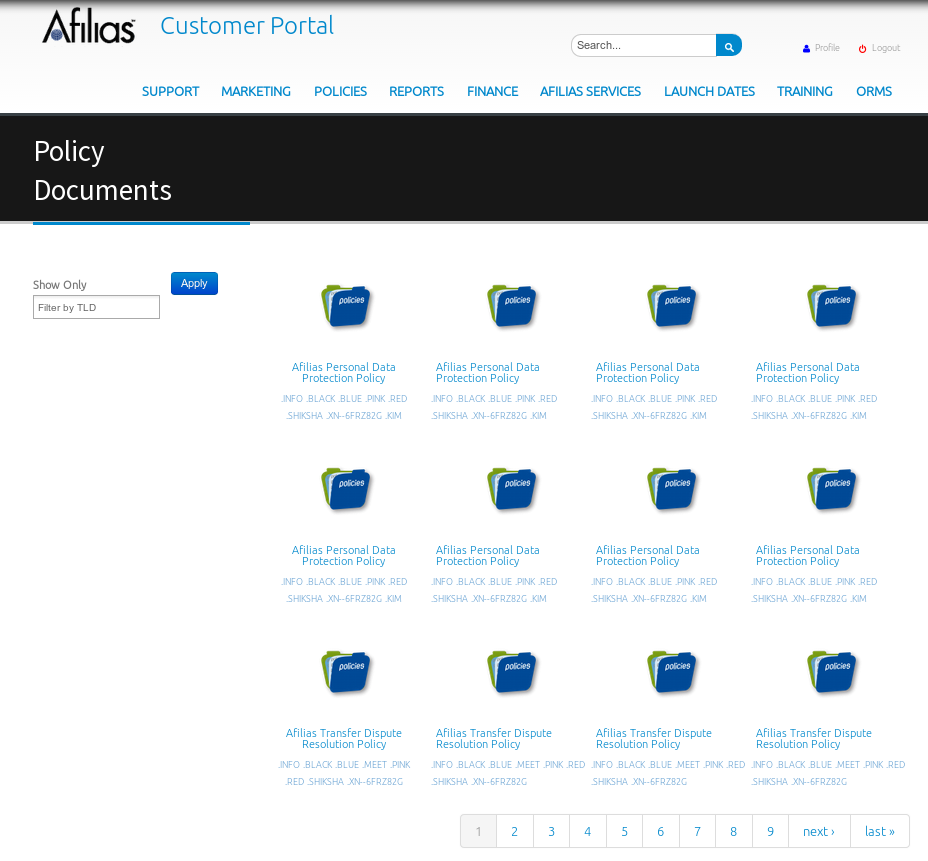The image size is (928, 861).
Task: Click the blue search magnifier button
Action: (729, 46)
